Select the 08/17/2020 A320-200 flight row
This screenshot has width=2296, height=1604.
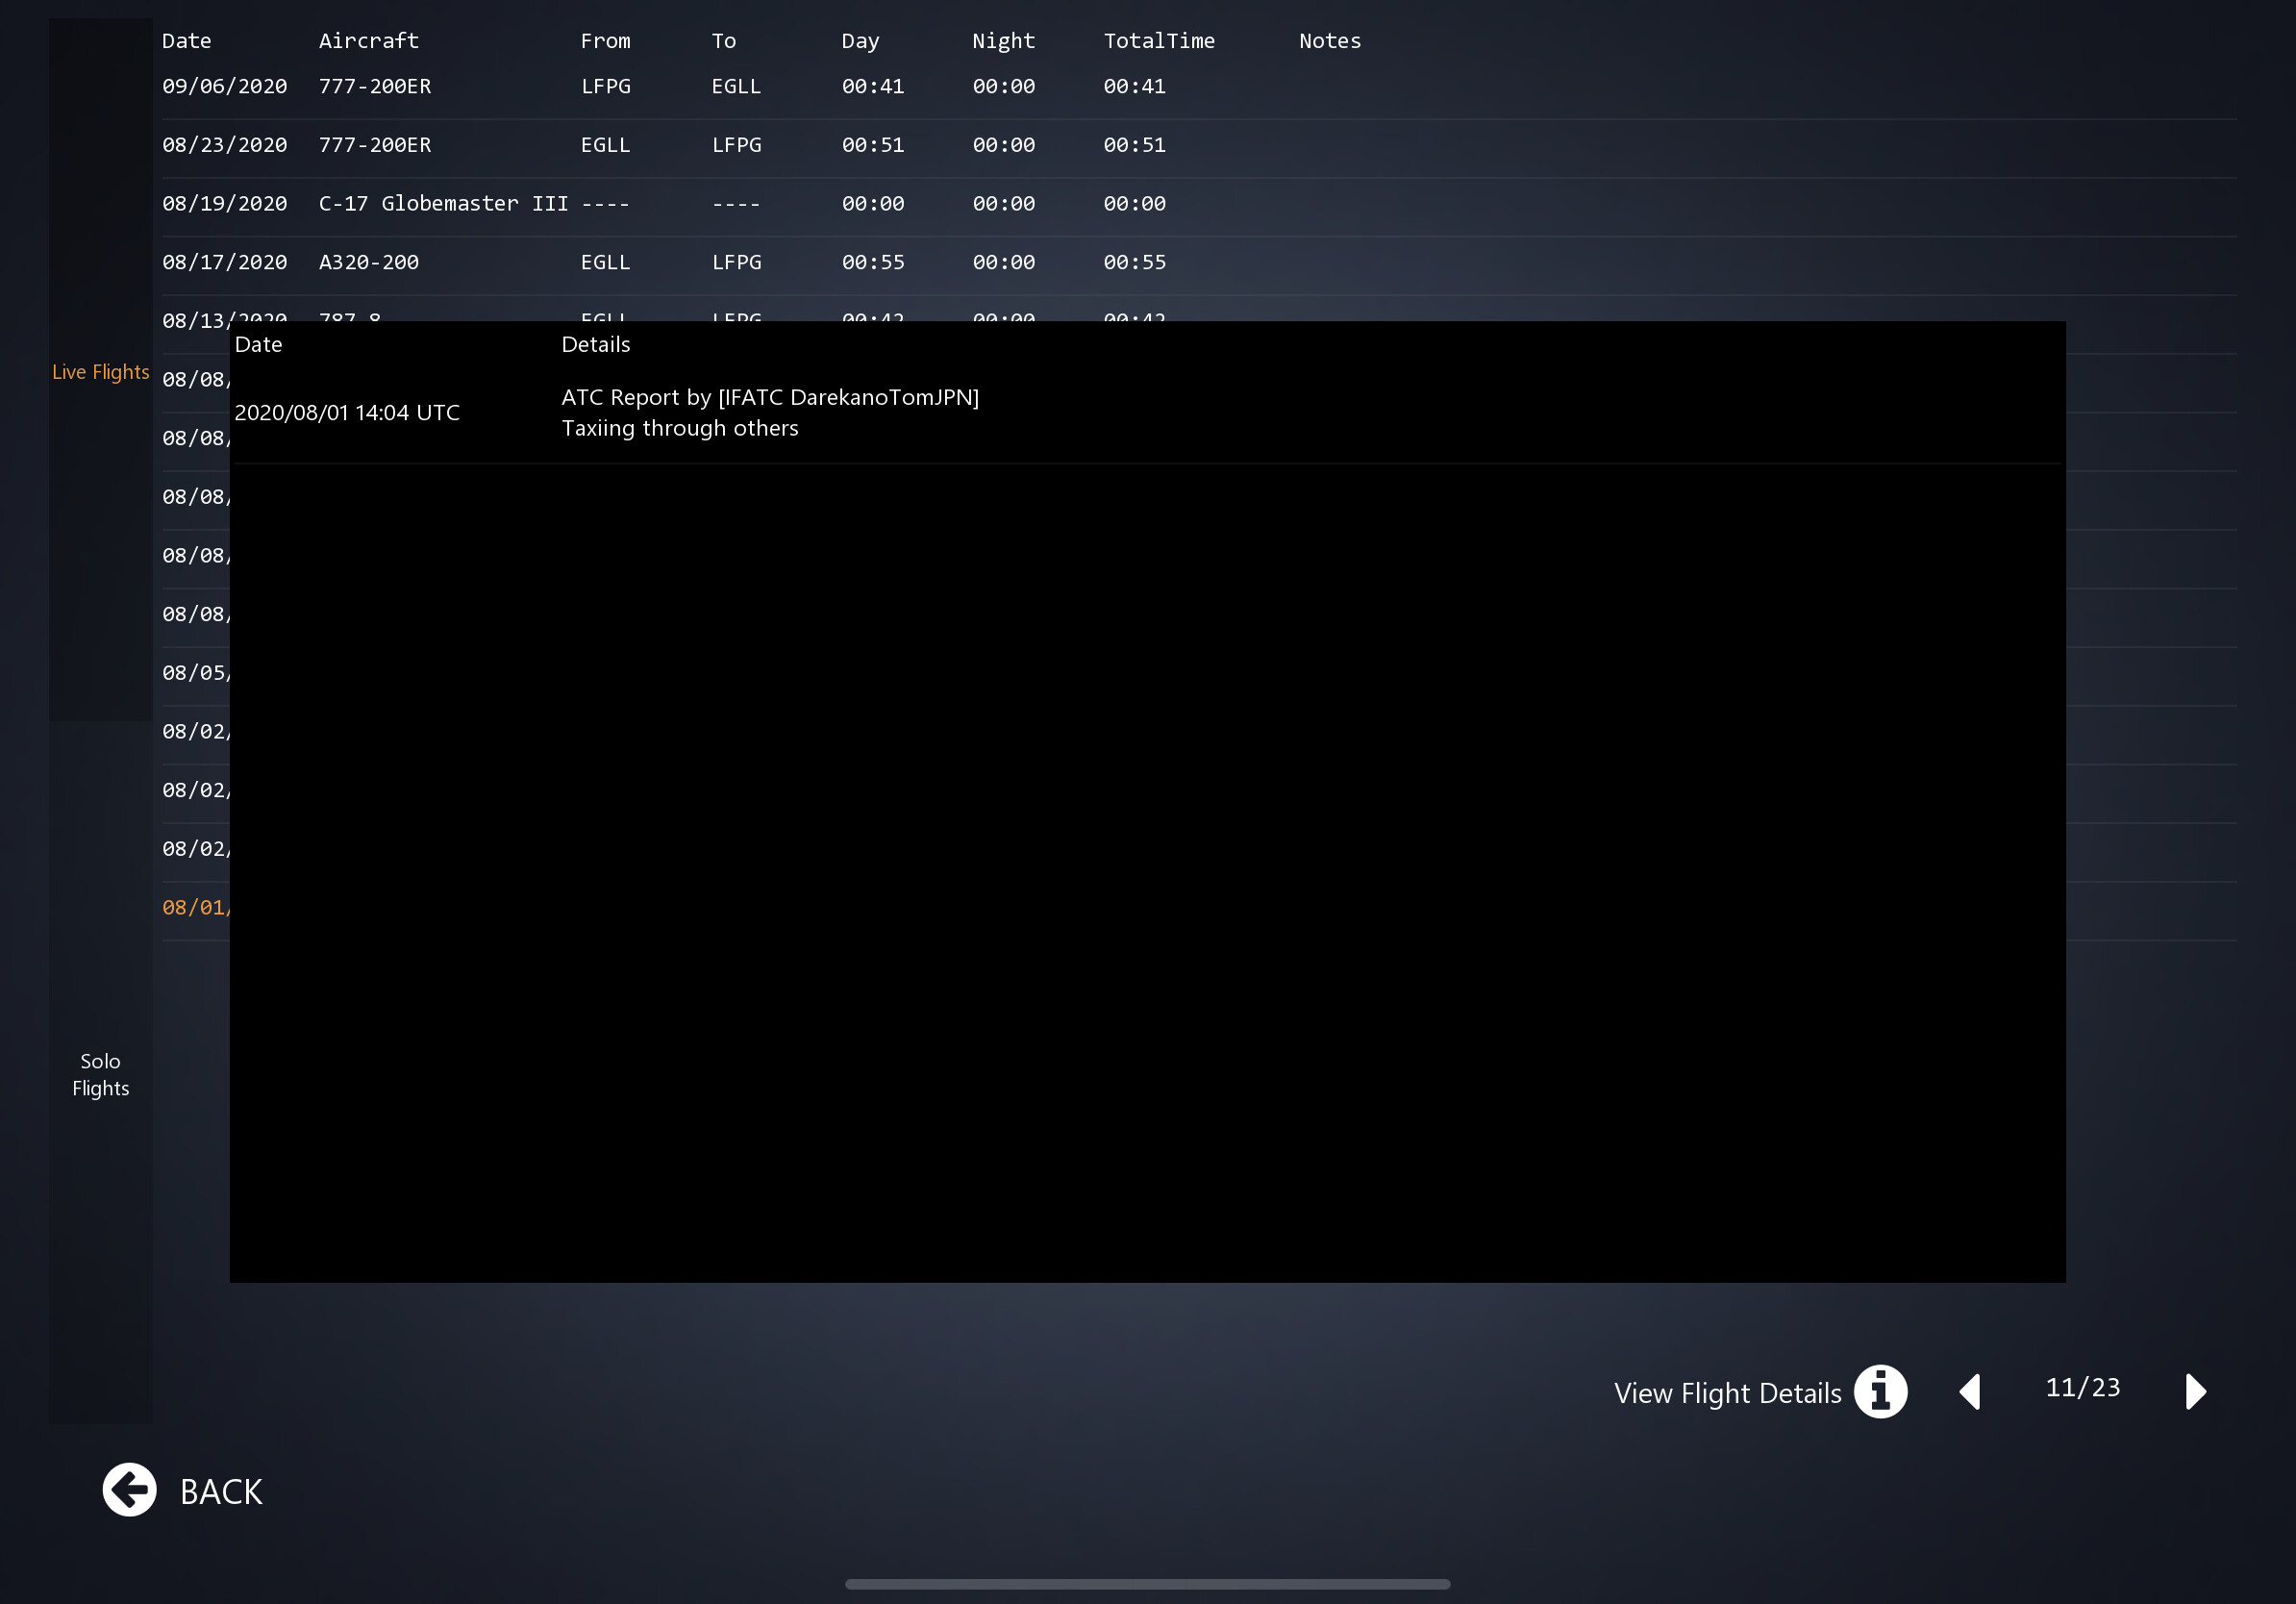coord(660,262)
